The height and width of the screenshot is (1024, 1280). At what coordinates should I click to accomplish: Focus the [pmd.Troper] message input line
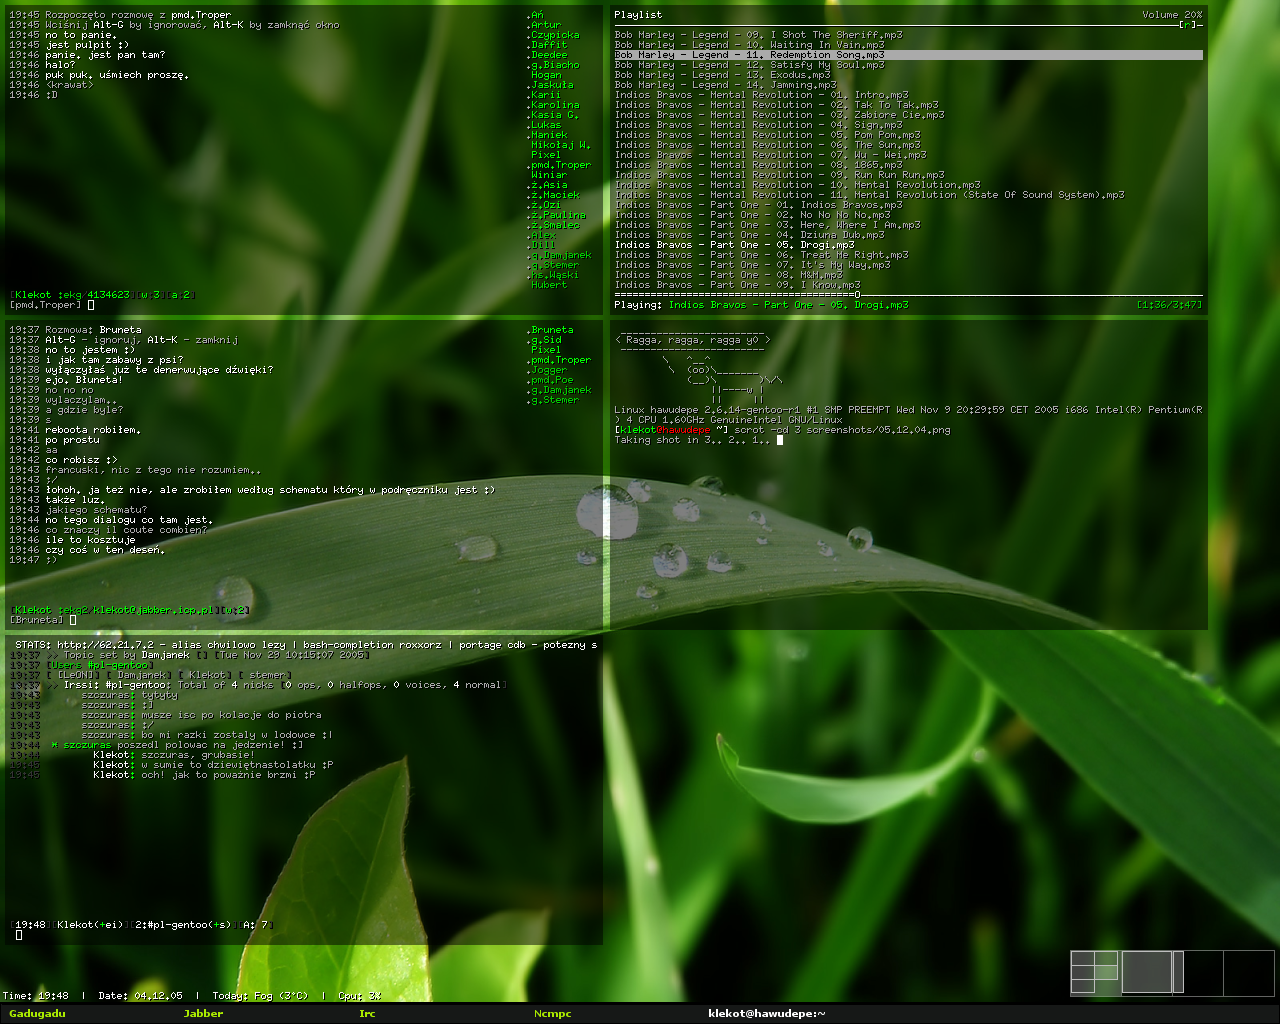(306, 305)
